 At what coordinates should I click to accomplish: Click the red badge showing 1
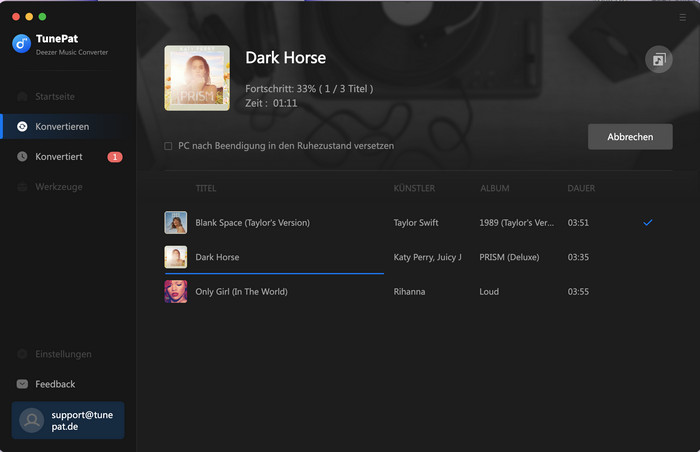[115, 157]
